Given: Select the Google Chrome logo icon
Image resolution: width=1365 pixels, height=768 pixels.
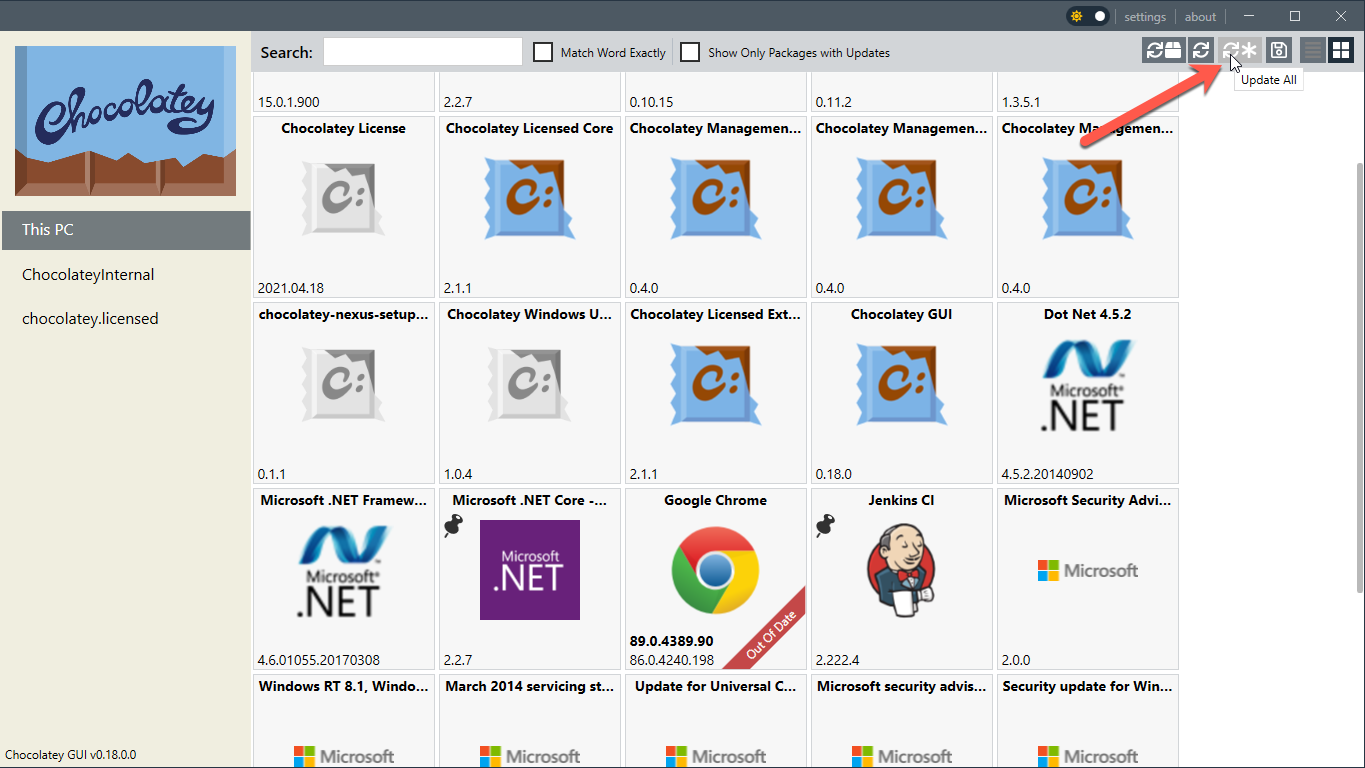Looking at the screenshot, I should (x=715, y=570).
